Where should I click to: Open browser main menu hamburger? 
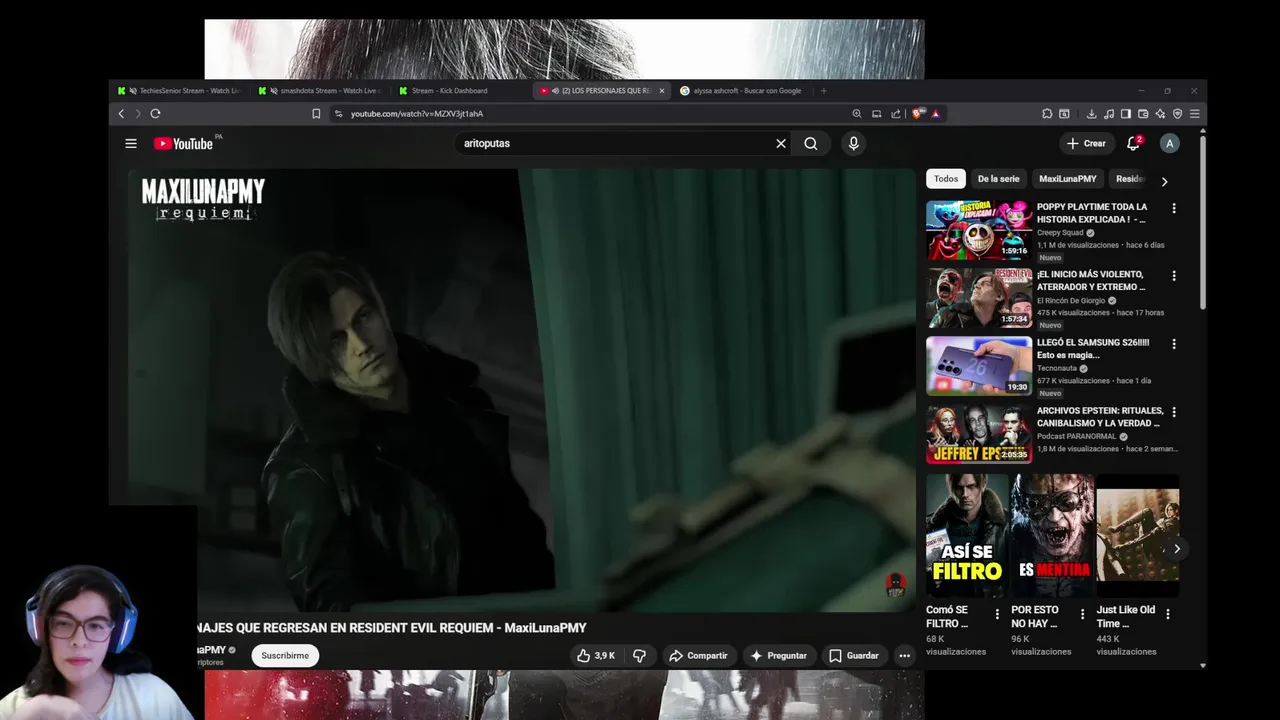[1194, 114]
